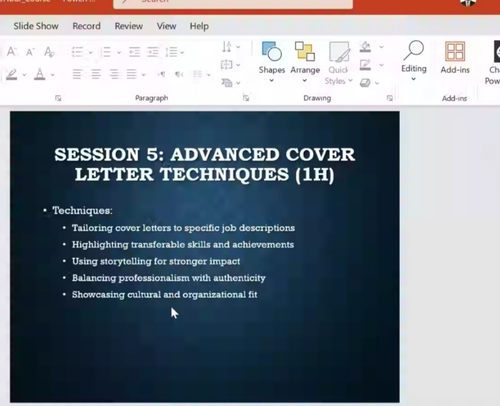The image size is (500, 406).
Task: Increase the list indent level
Action: click(153, 52)
